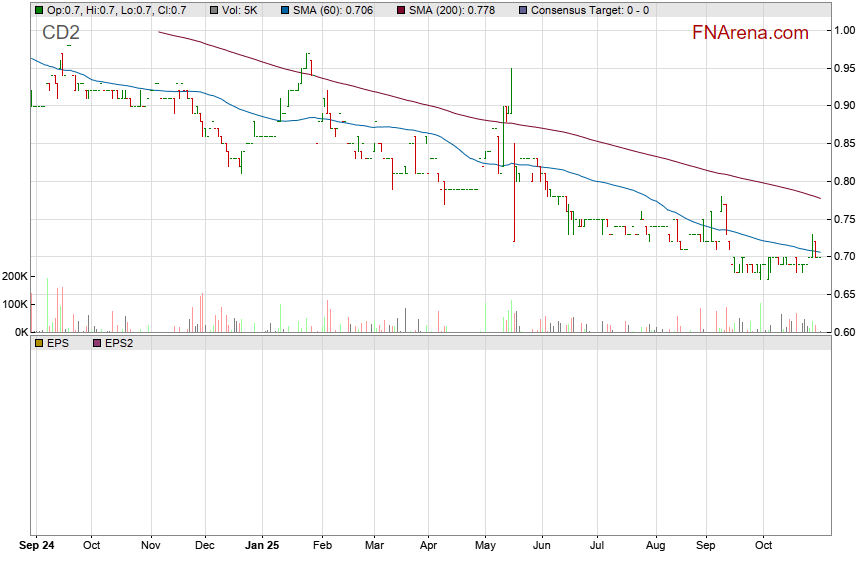Click the May label on time axis
Viewport: 859px width, 566px height.
pyautogui.click(x=485, y=547)
